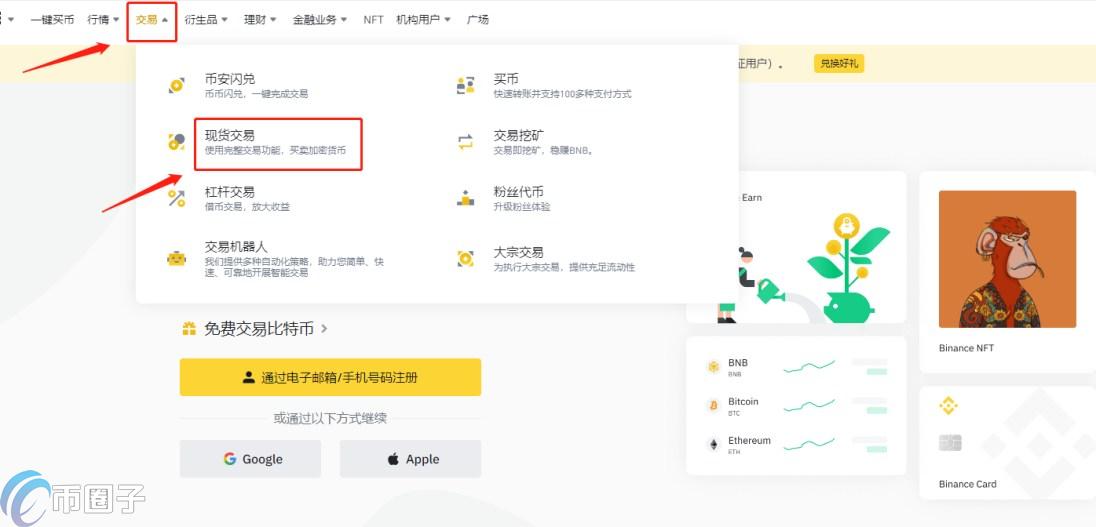Select 粉丝代币 in the menu
The image size is (1096, 527).
click(522, 198)
